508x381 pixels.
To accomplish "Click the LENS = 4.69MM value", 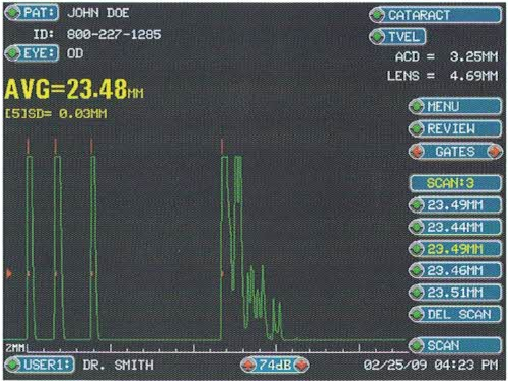I will click(x=443, y=76).
